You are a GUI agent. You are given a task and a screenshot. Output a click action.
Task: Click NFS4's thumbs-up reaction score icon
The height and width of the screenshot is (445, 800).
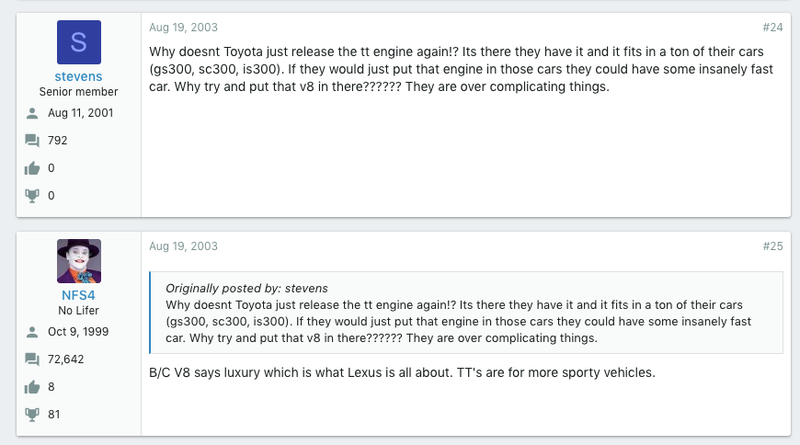click(x=32, y=387)
